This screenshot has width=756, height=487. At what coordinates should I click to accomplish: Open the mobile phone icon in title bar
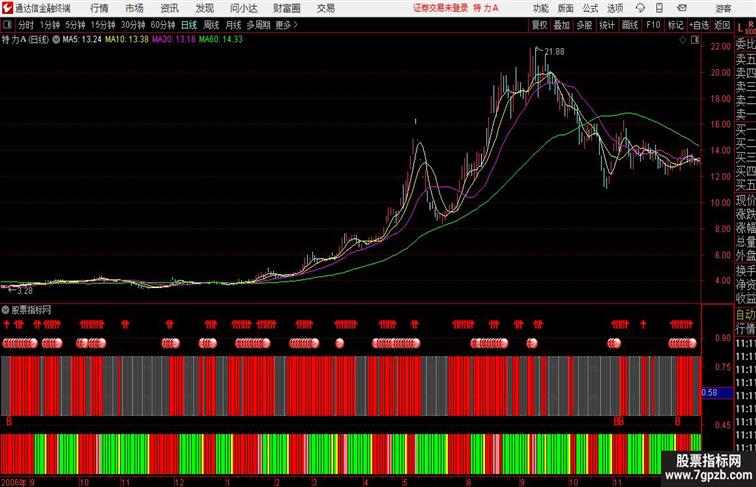660,8
